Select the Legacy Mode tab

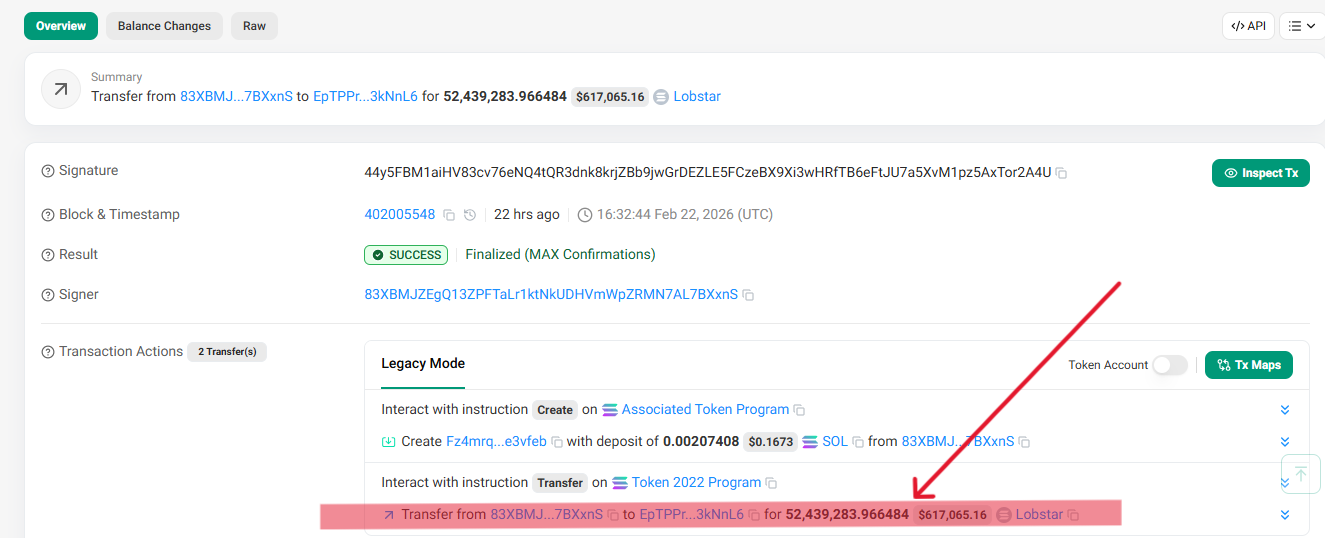[423, 363]
